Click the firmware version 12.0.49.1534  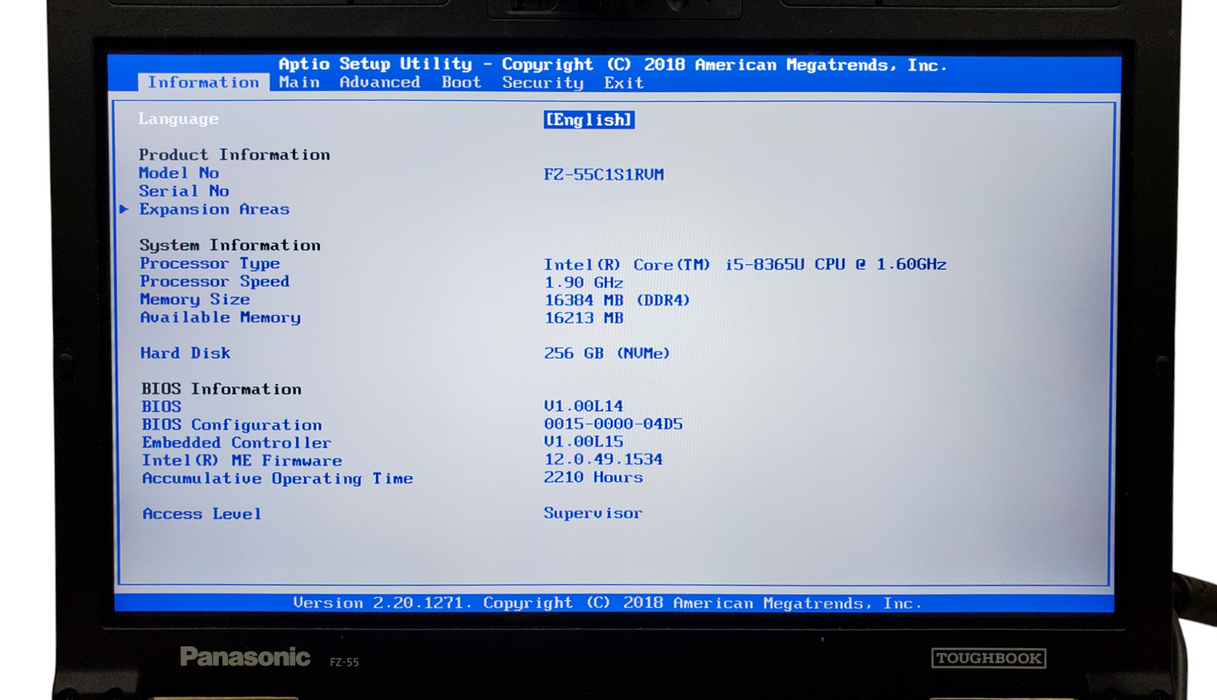[x=603, y=459]
